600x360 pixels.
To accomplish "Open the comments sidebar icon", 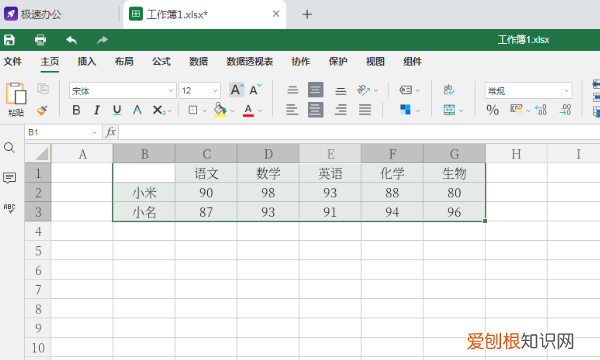I will [x=10, y=178].
